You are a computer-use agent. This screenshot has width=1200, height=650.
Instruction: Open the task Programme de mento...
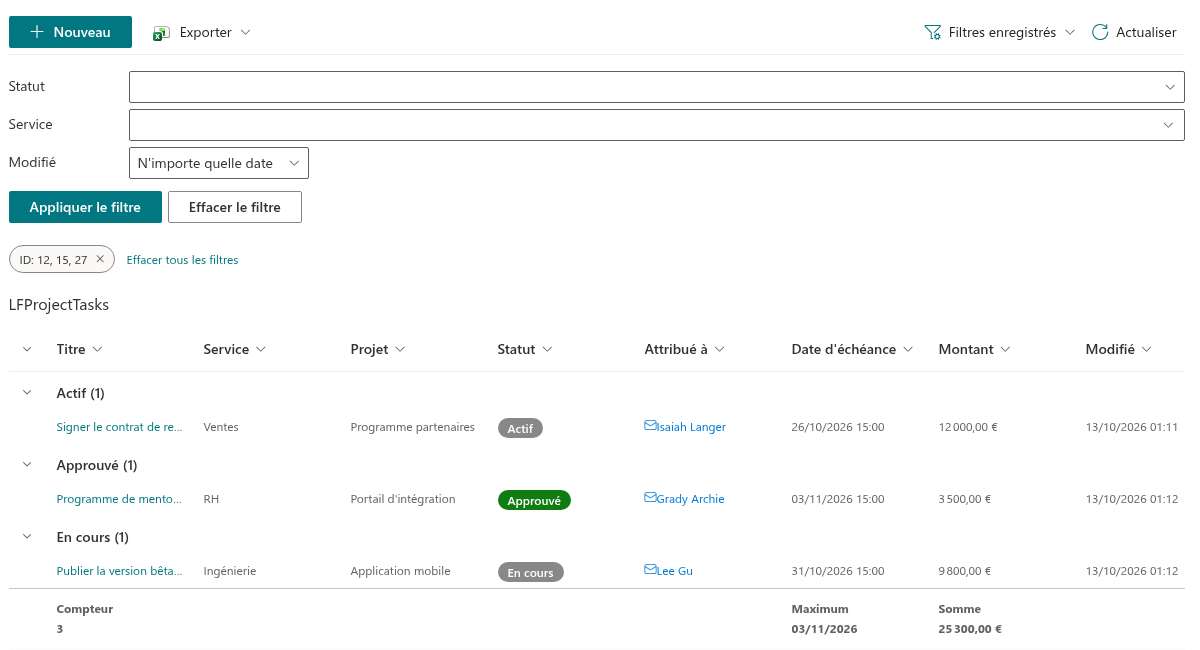coord(120,499)
